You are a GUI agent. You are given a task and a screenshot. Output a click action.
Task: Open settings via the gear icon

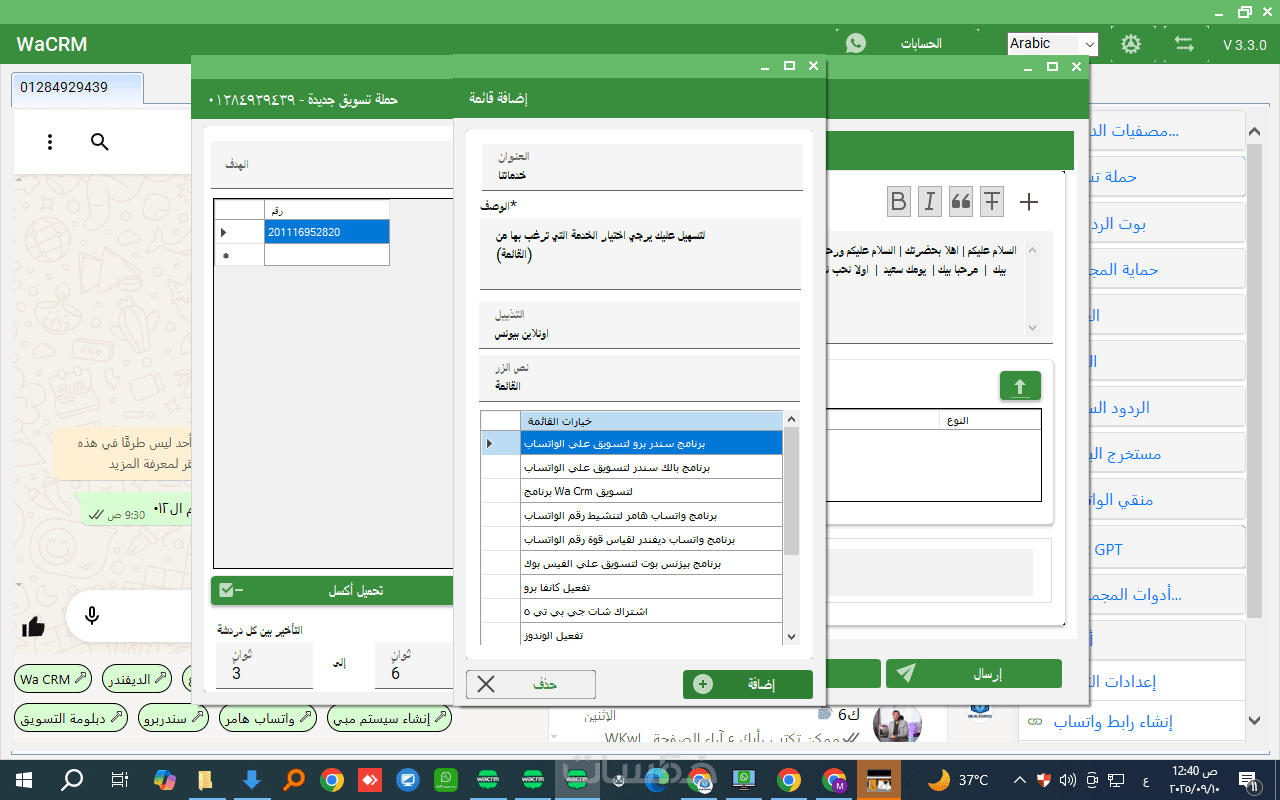tap(1131, 44)
